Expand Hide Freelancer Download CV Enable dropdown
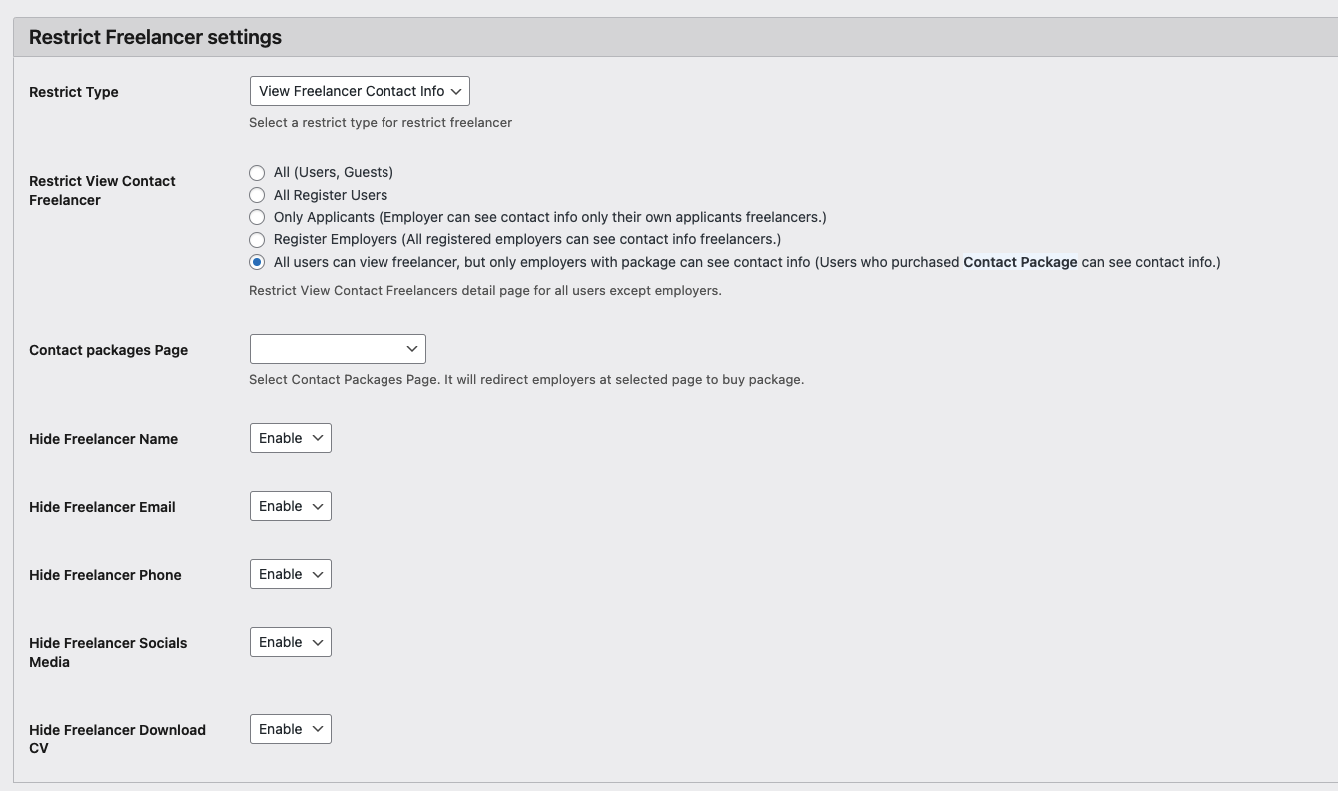 coord(290,729)
